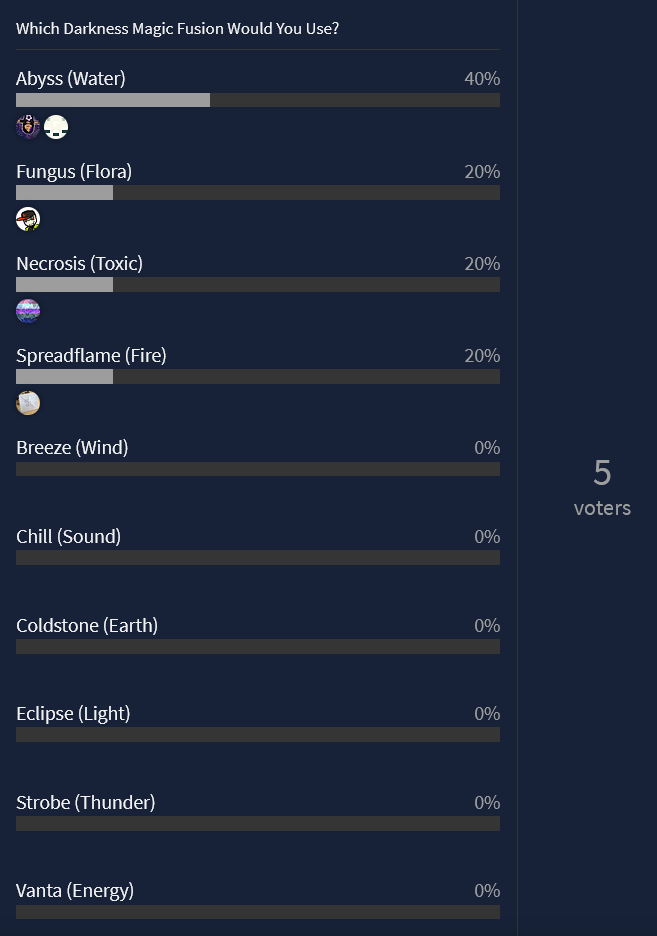
Task: Select the Coldstone (Earth) result bar
Action: coord(258,646)
